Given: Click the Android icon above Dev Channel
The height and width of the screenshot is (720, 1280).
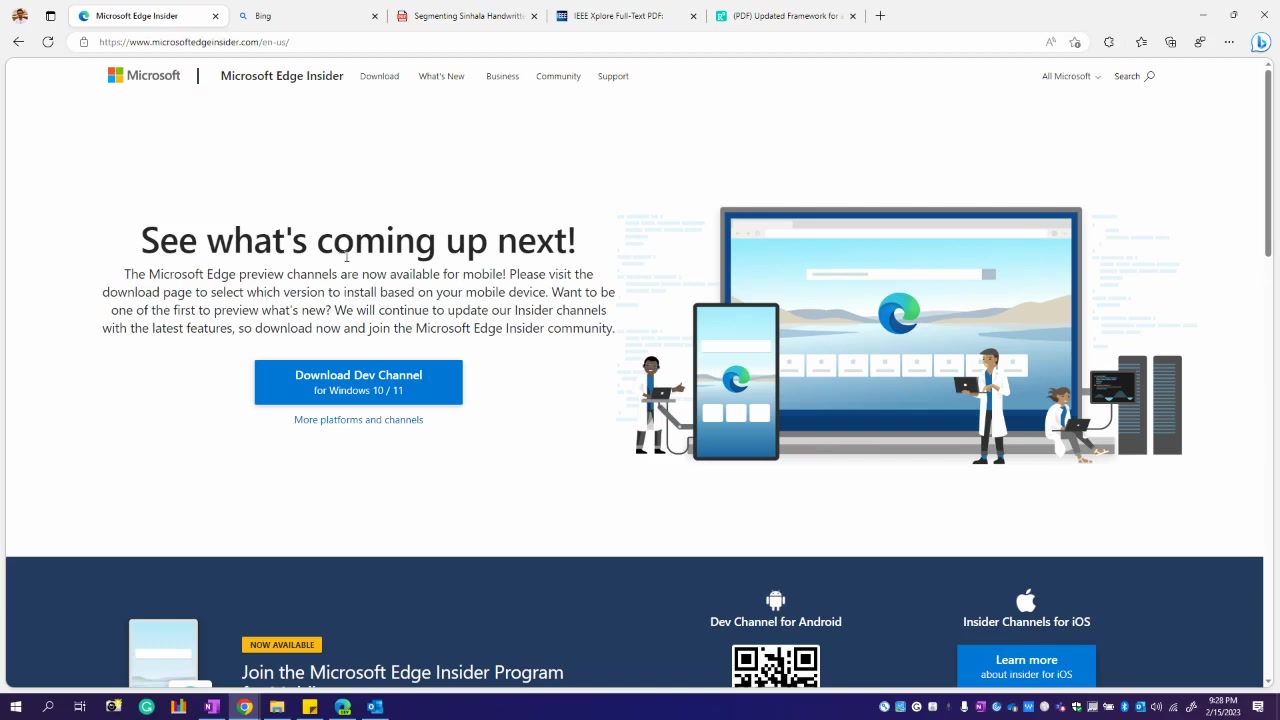Looking at the screenshot, I should [775, 599].
